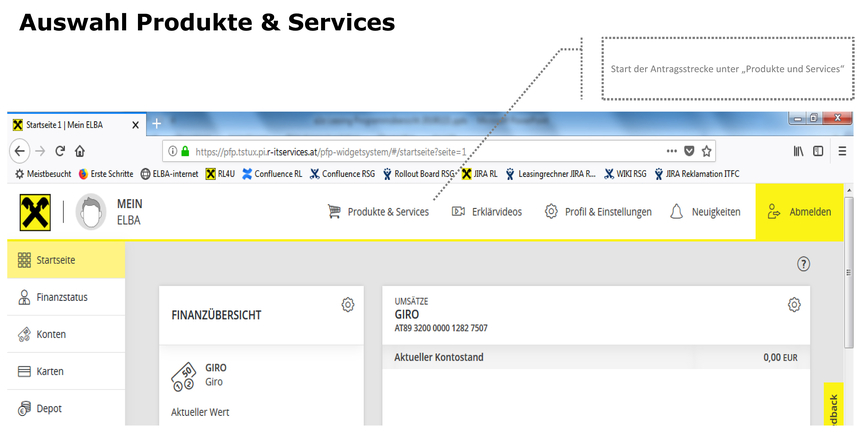Bookmark this page with star icon
This screenshot has width=860, height=447.
(707, 151)
